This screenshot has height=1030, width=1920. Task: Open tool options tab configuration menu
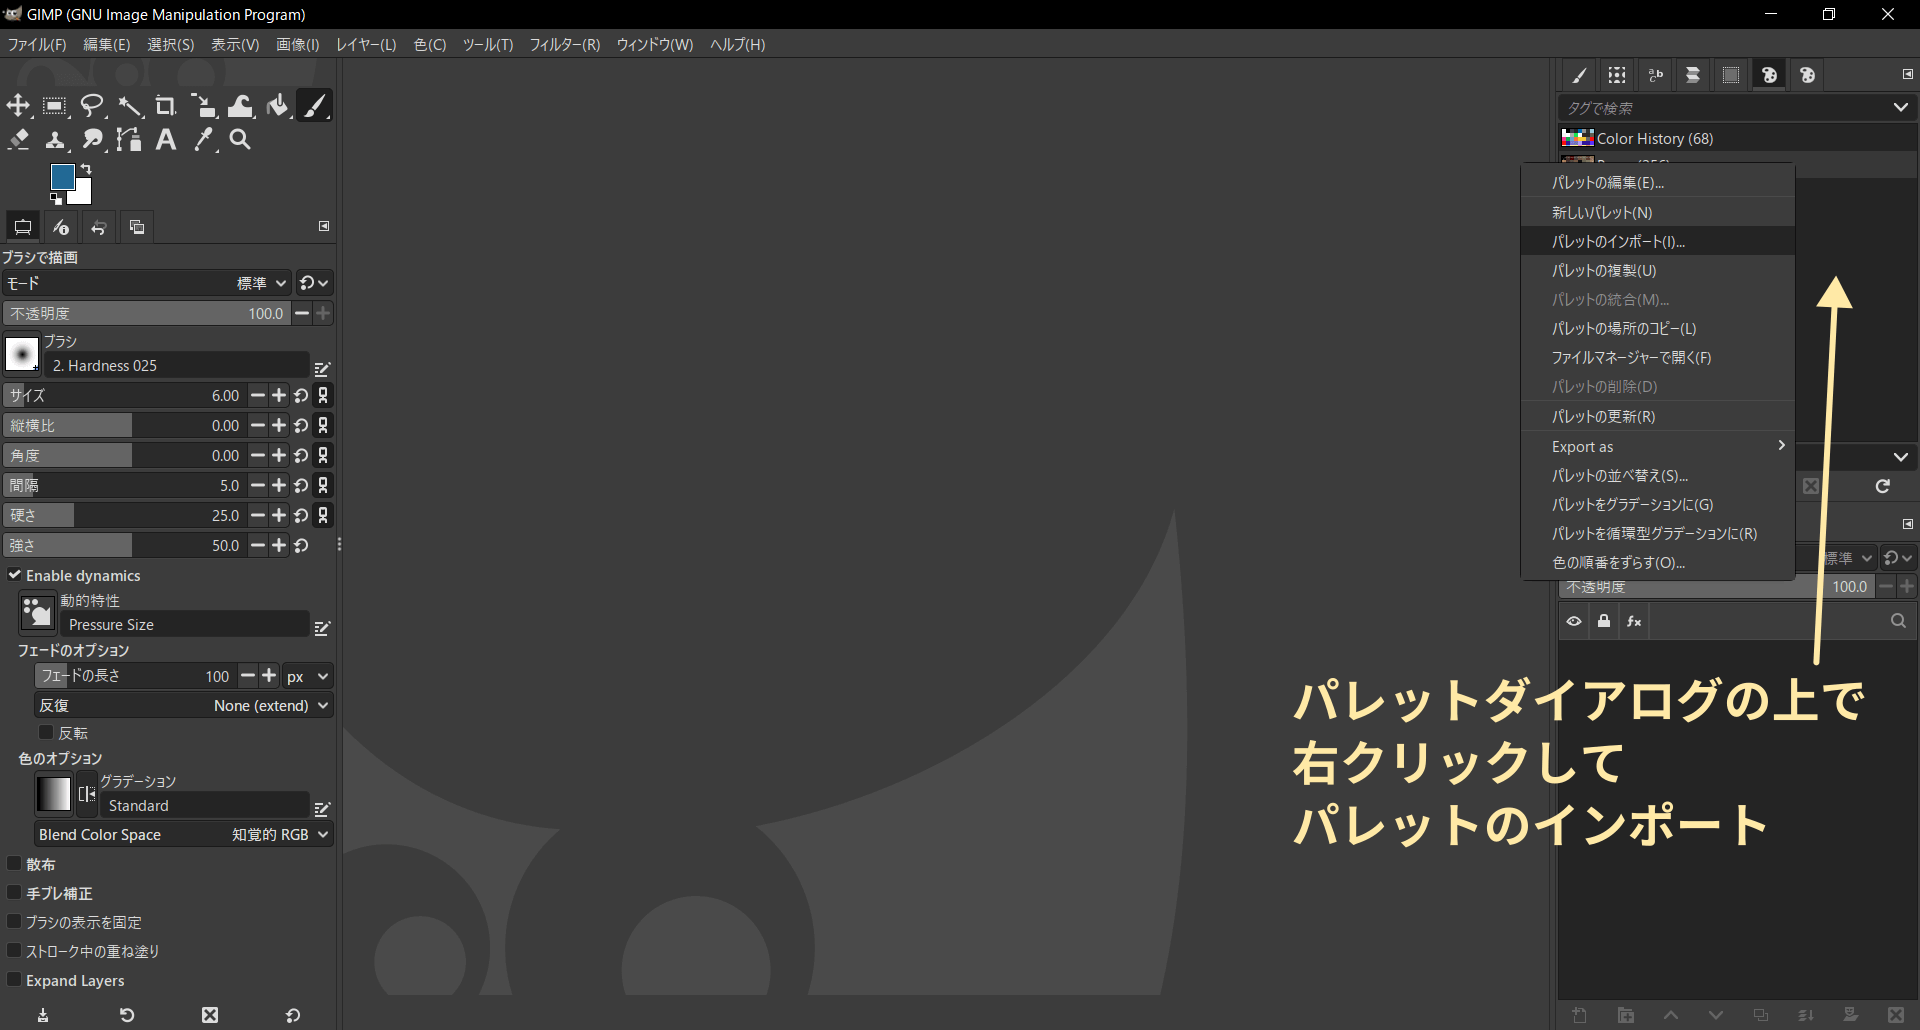324,226
